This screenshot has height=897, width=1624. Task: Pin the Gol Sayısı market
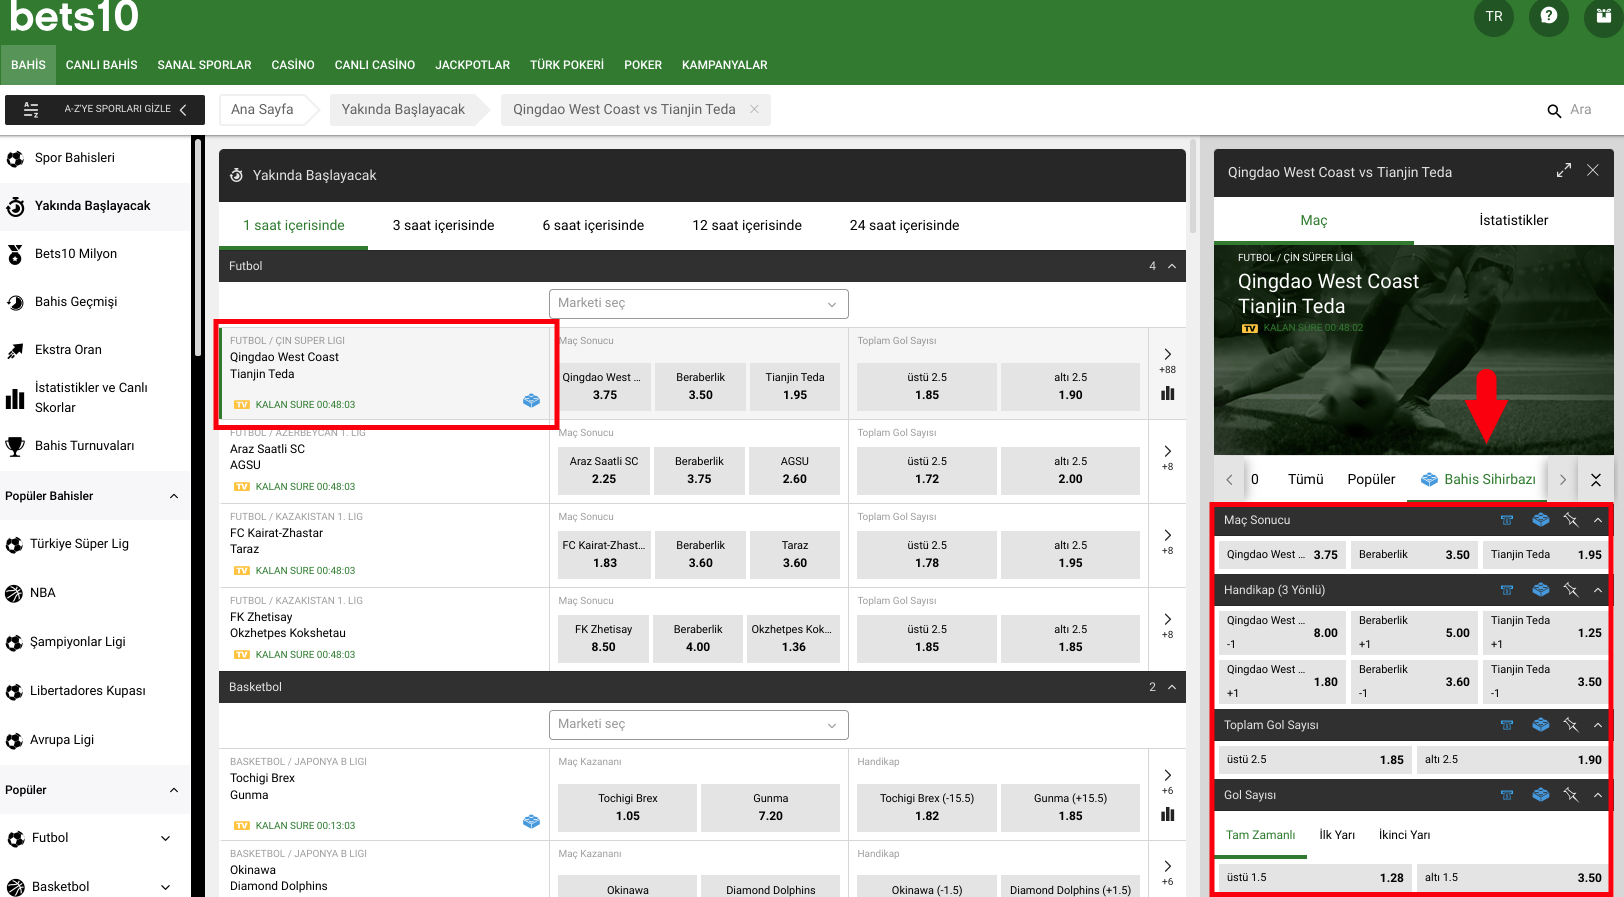pos(1571,795)
